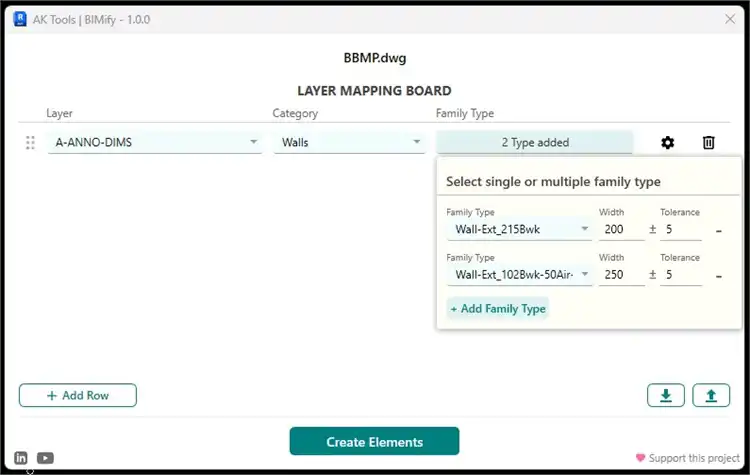Viewport: 750px width, 475px height.
Task: Open the LinkedIn icon link
Action: 21,458
